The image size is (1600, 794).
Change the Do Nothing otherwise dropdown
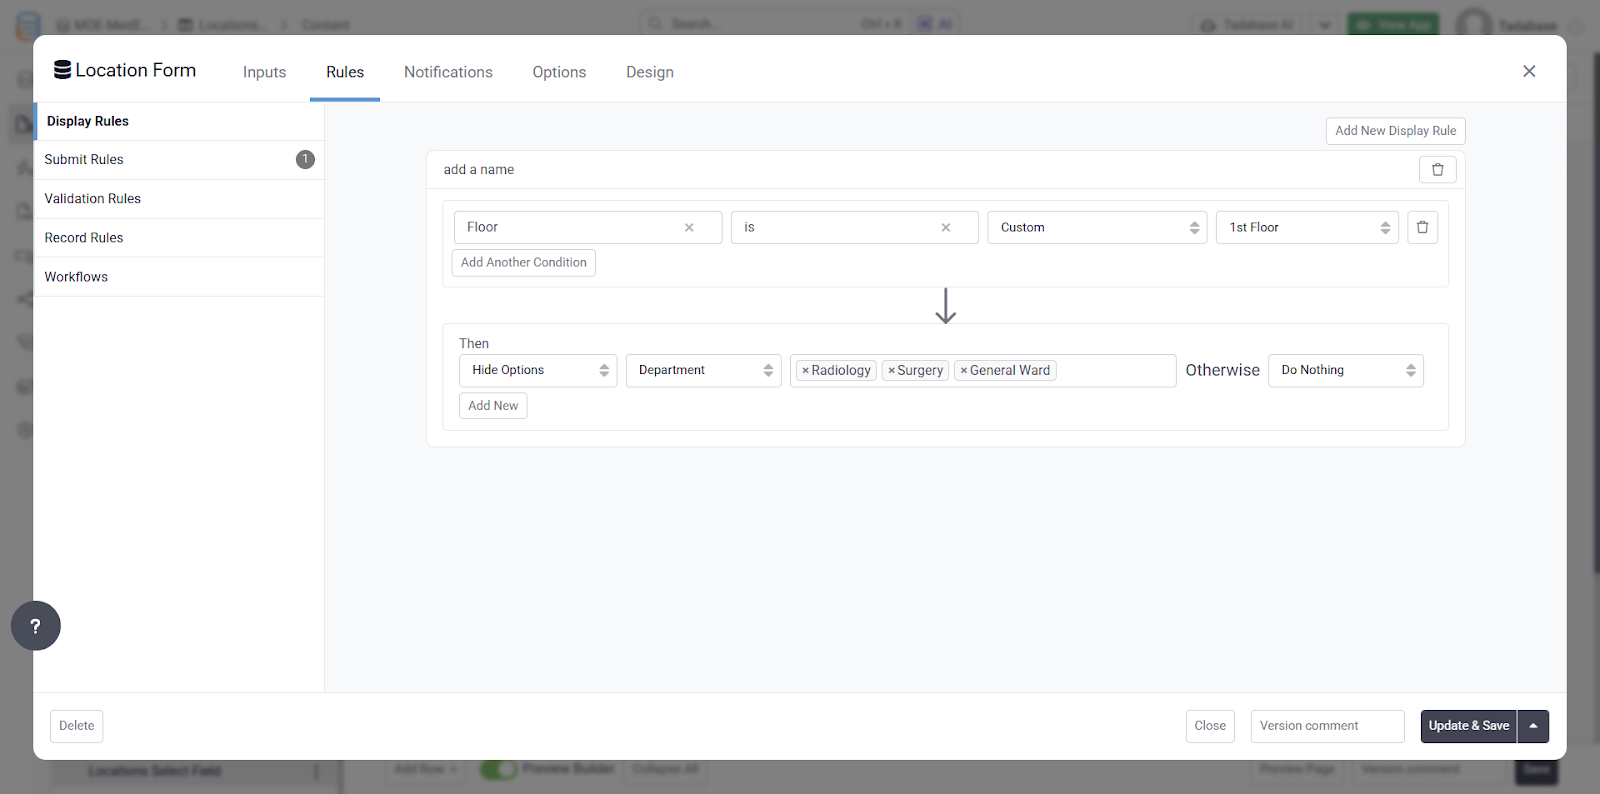1345,370
